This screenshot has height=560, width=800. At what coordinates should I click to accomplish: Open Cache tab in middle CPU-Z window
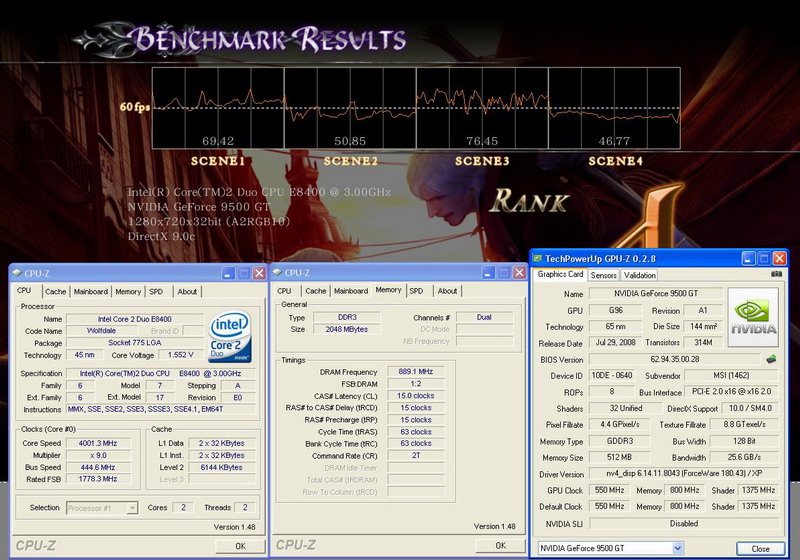click(316, 291)
